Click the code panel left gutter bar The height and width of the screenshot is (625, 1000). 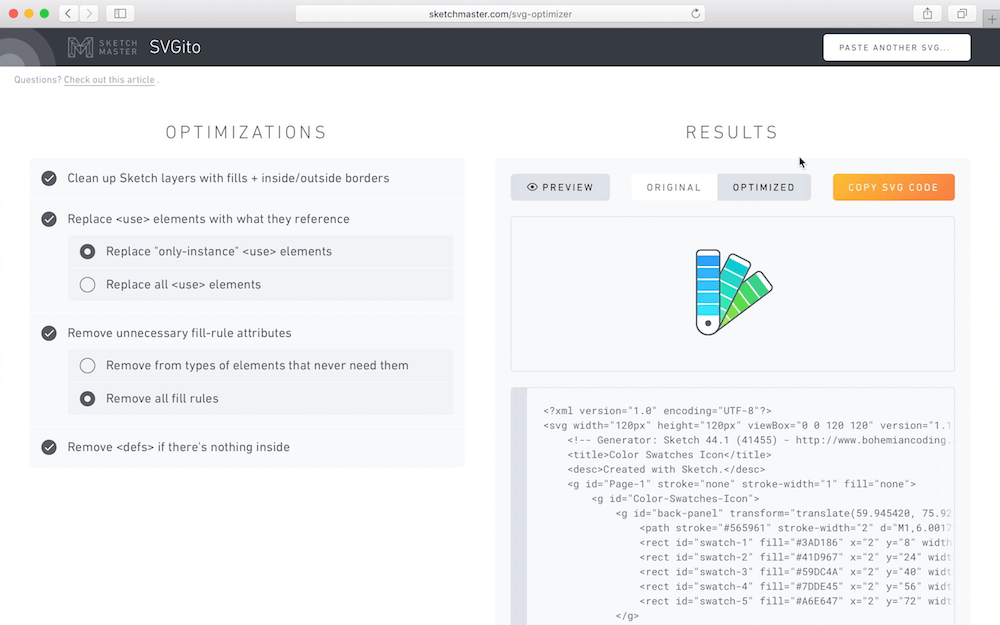519,506
